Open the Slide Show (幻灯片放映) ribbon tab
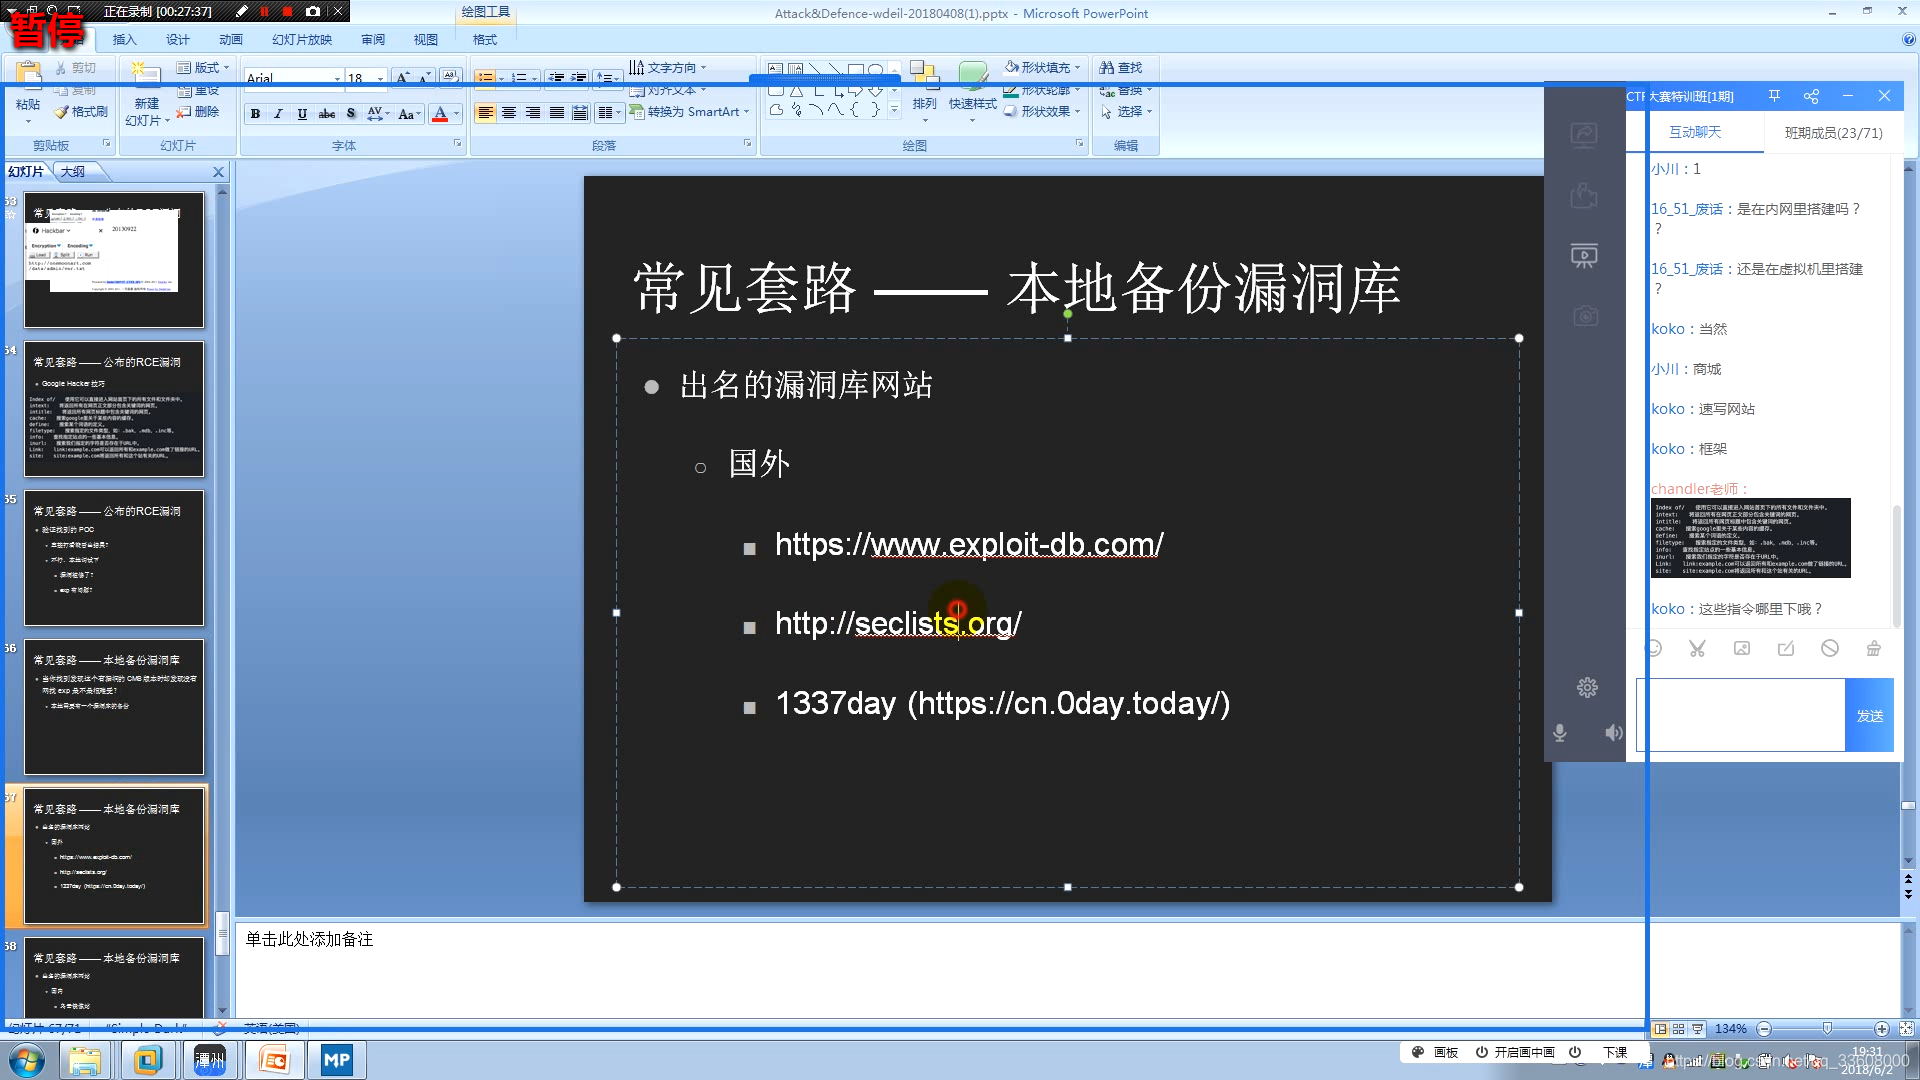Viewport: 1920px width, 1080px height. pos(301,40)
